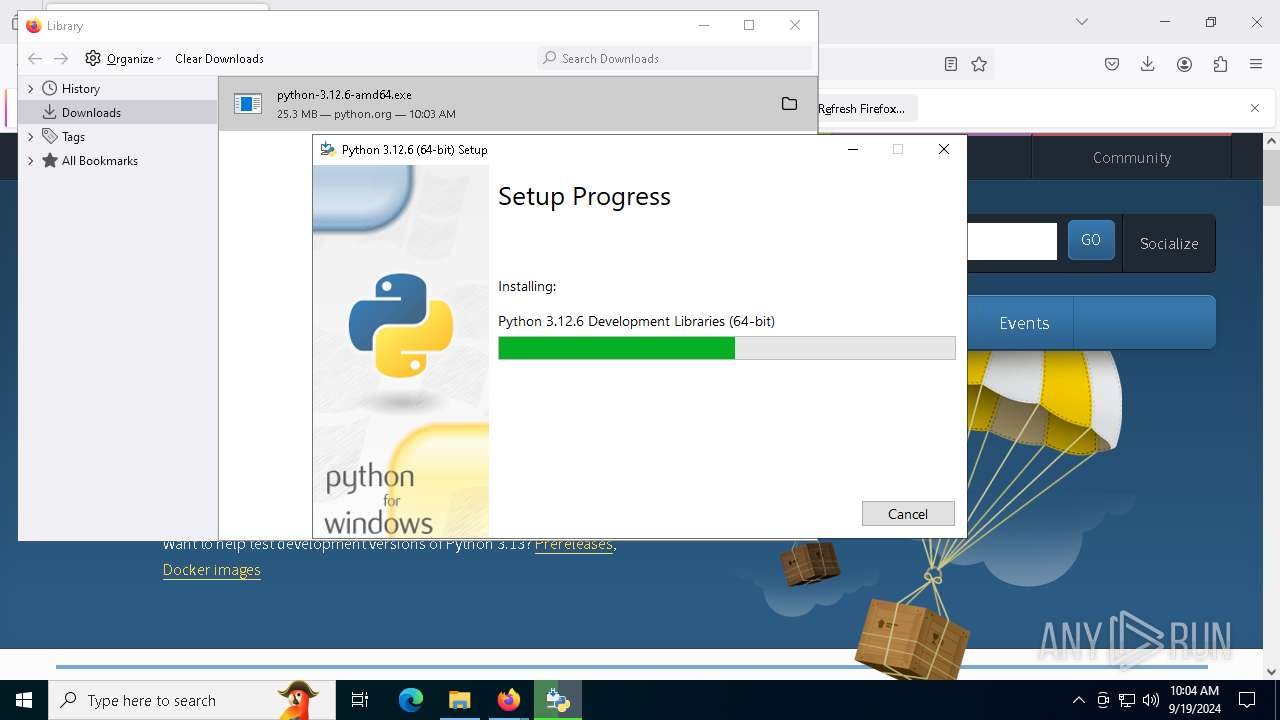This screenshot has height=720, width=1280.
Task: Dismiss the Refresh Firefox notification bar
Action: pyautogui.click(x=1255, y=108)
